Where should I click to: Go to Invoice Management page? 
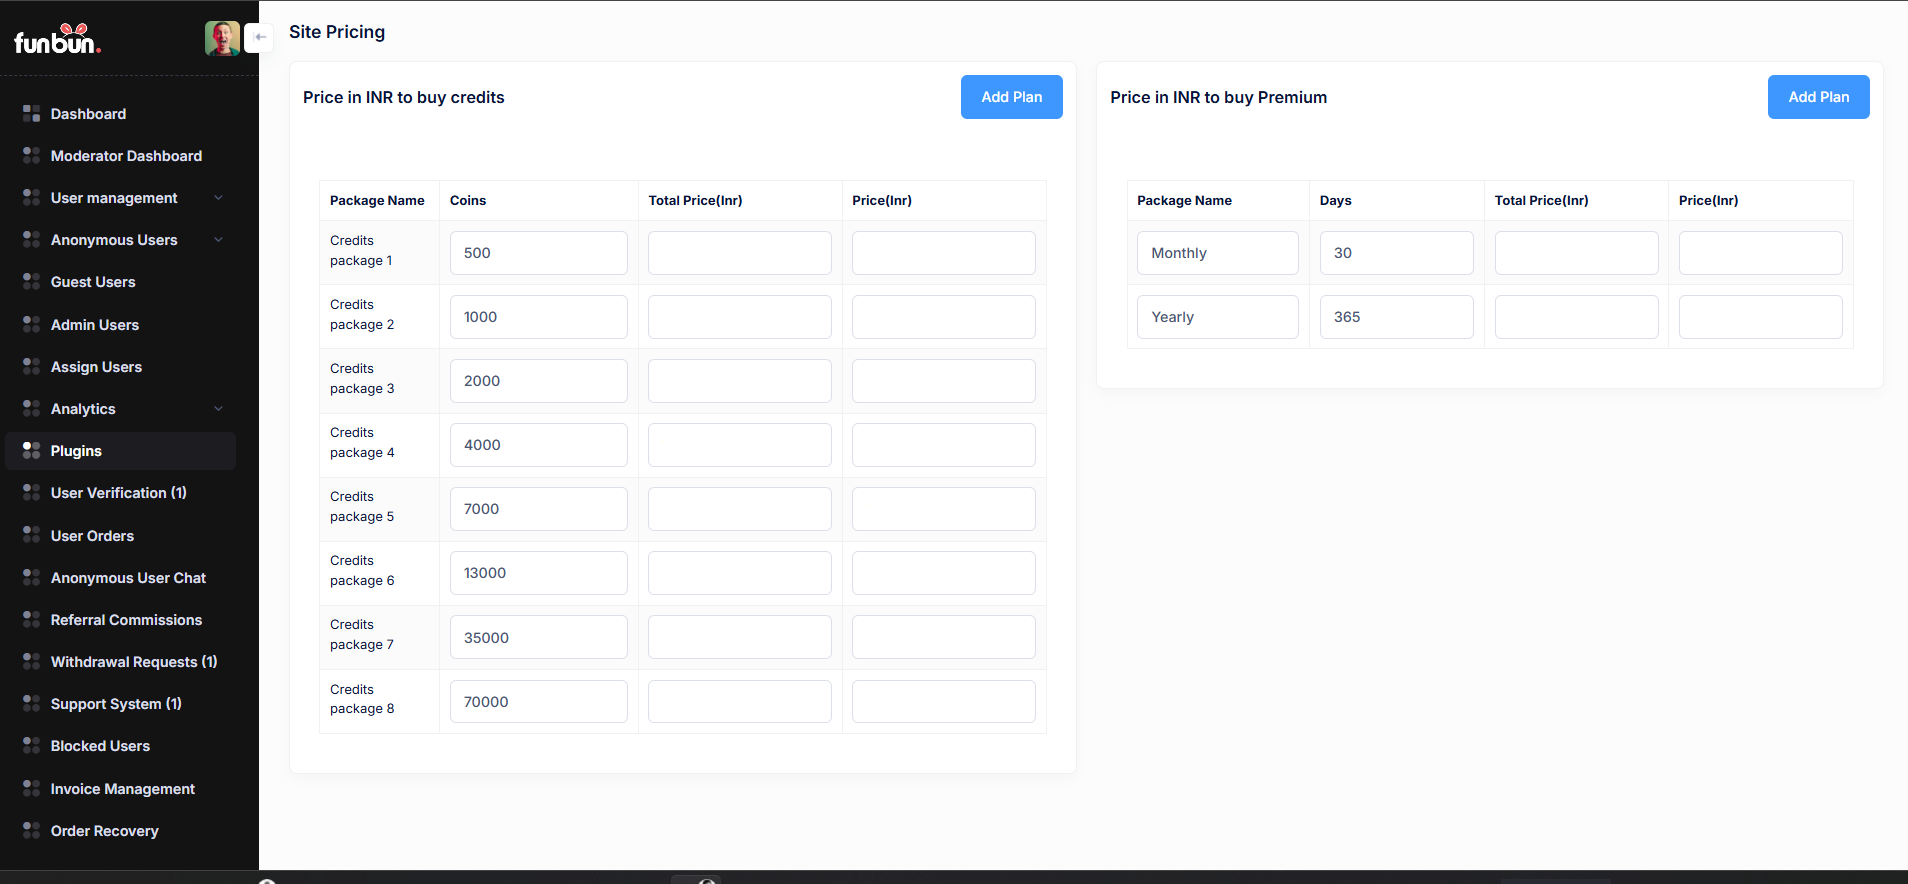pos(122,789)
